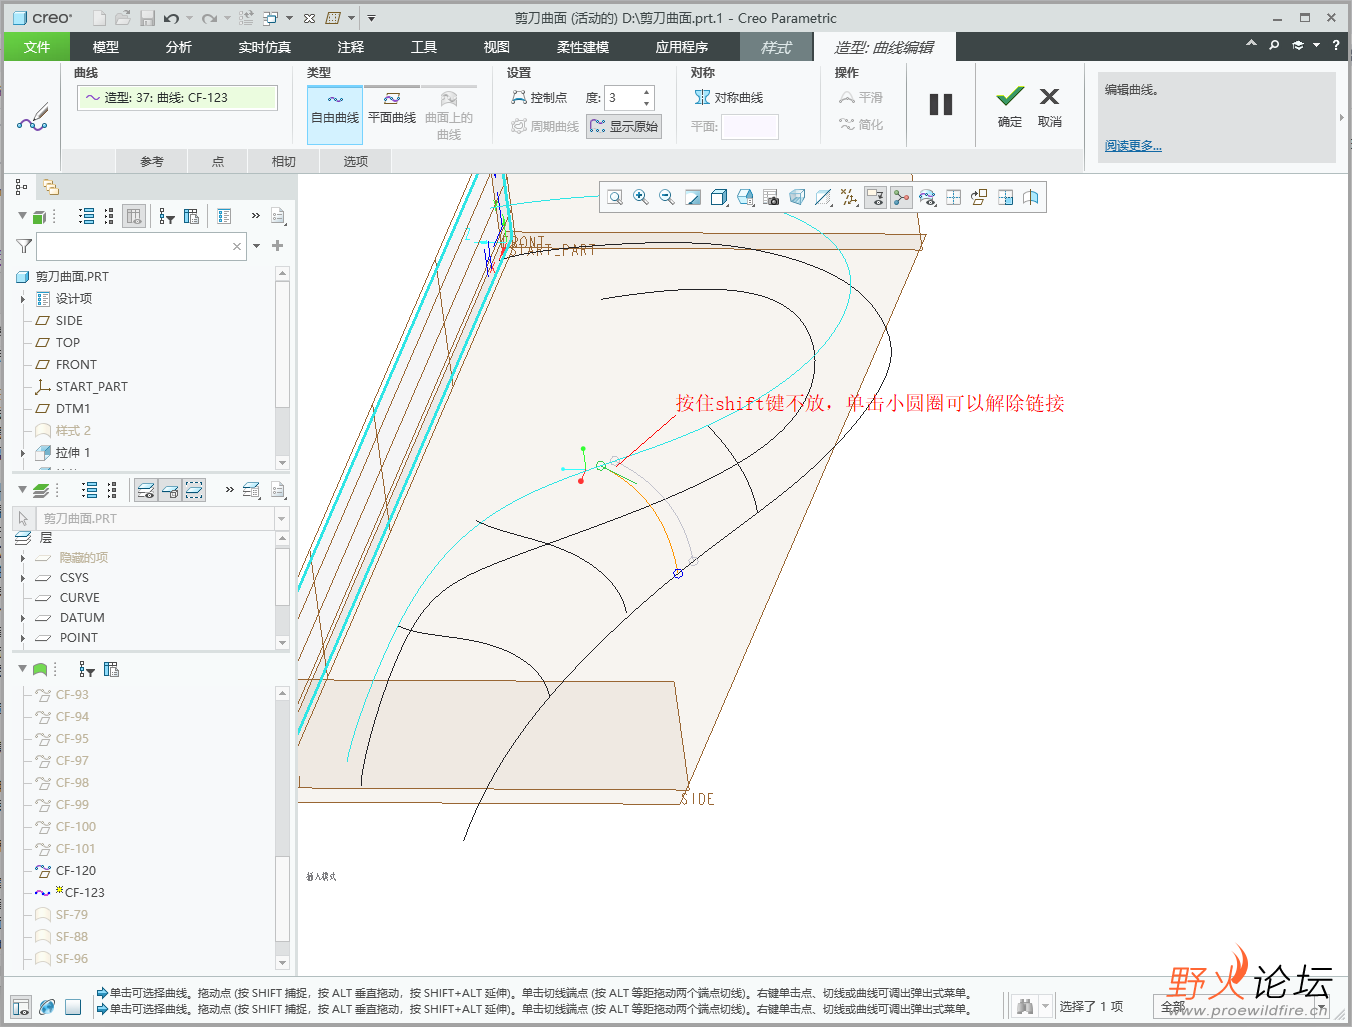Click the model tree tab icon
Image resolution: width=1352 pixels, height=1027 pixels.
click(21, 187)
